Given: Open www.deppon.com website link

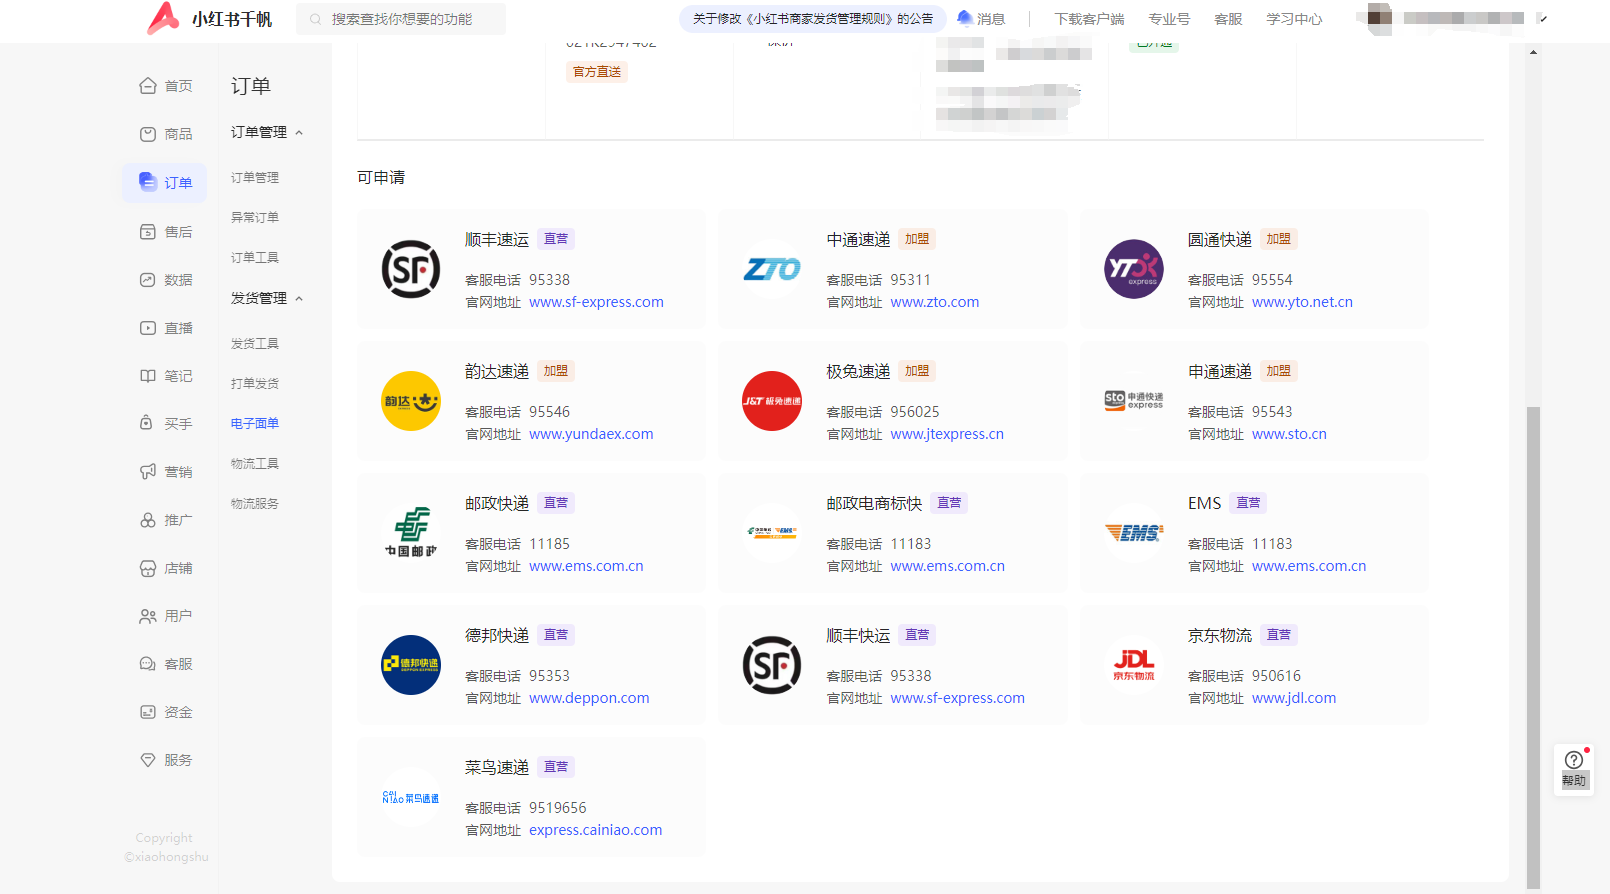Looking at the screenshot, I should 589,698.
